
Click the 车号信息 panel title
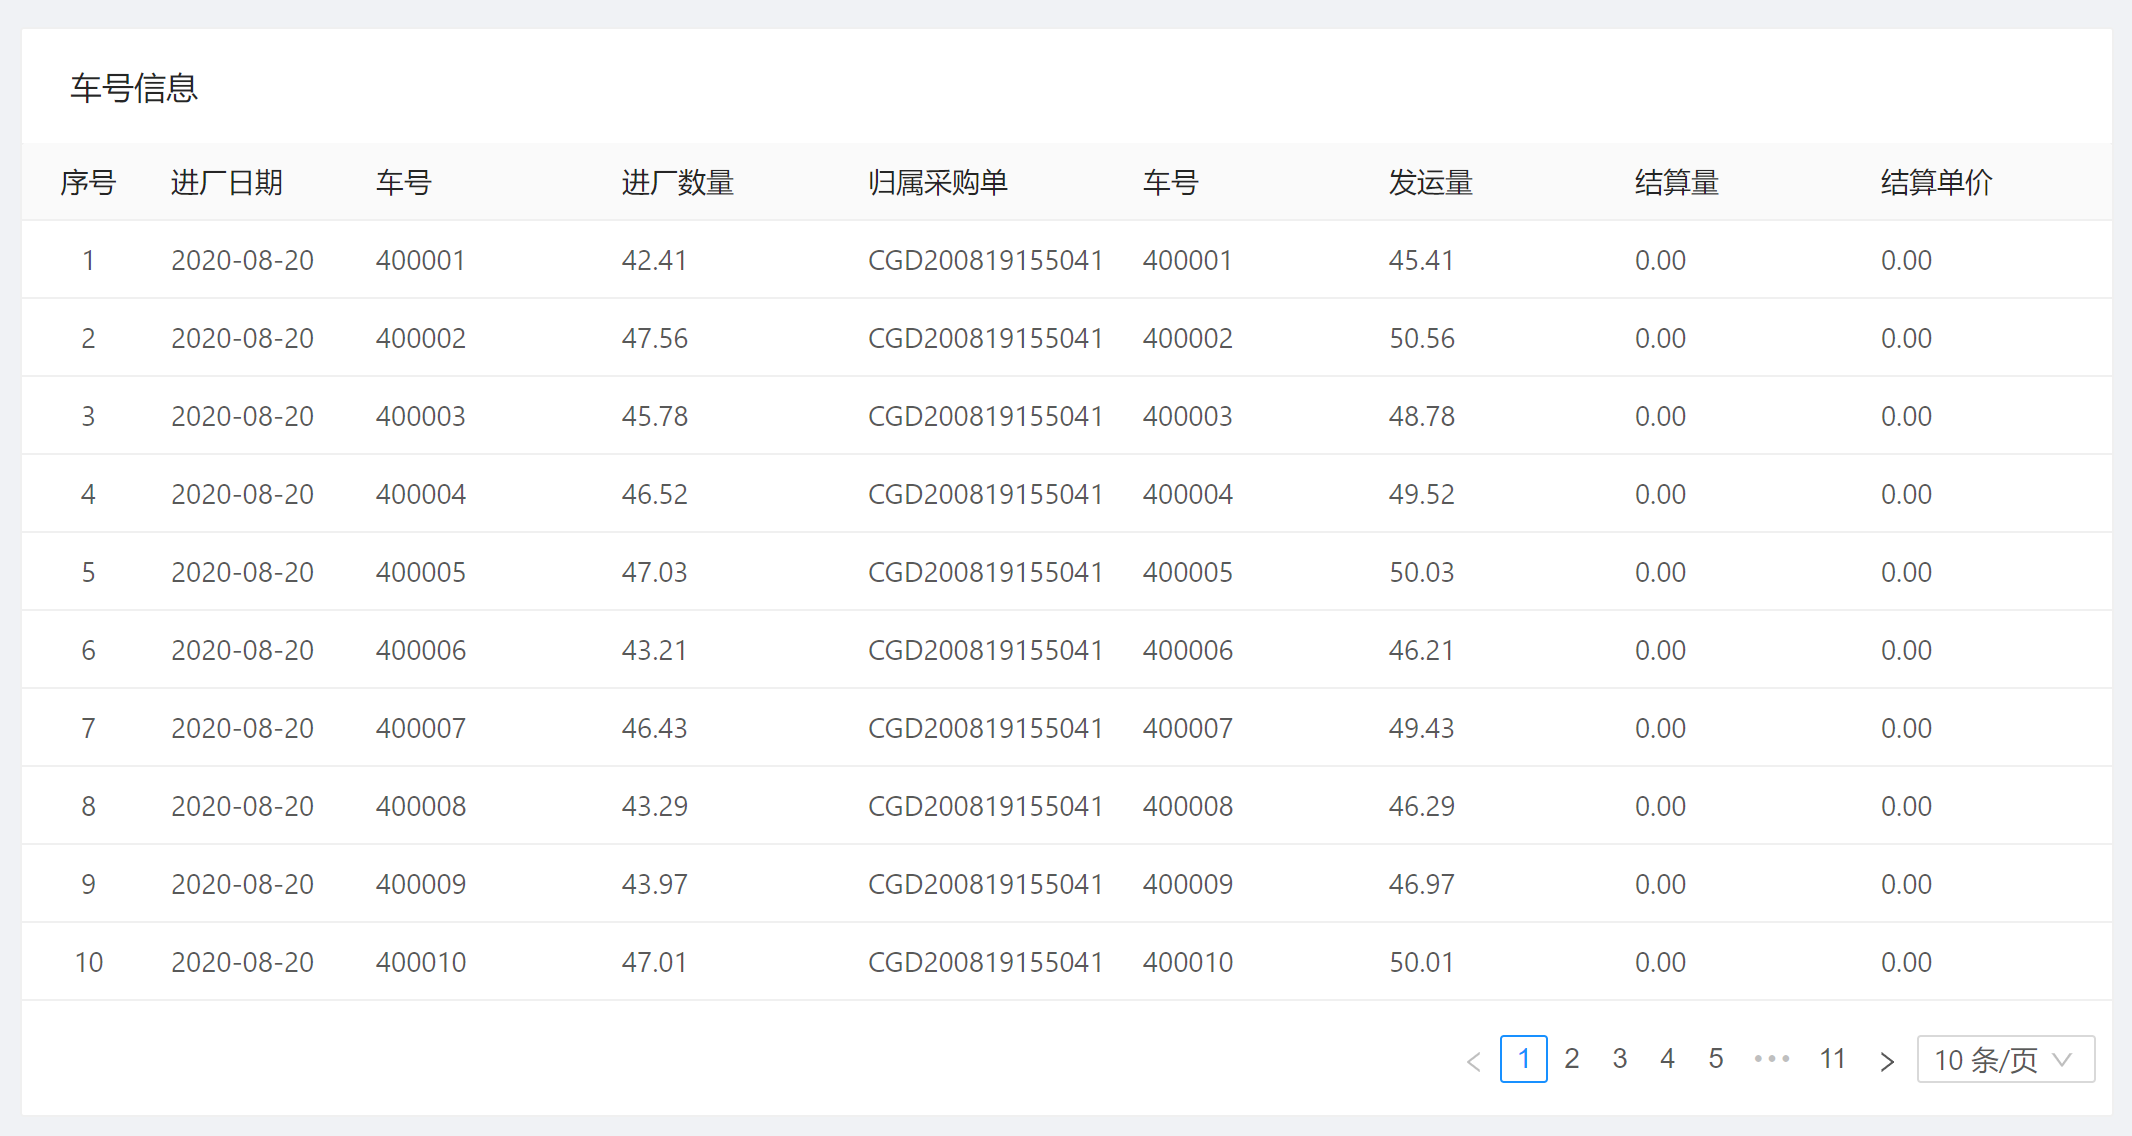(134, 88)
